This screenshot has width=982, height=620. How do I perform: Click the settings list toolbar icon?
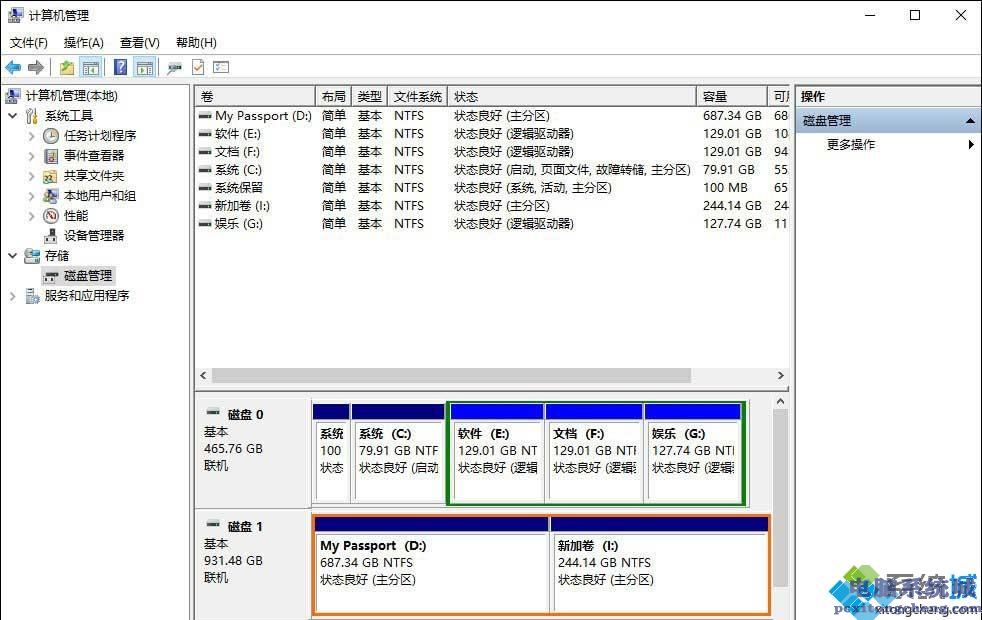[x=221, y=67]
